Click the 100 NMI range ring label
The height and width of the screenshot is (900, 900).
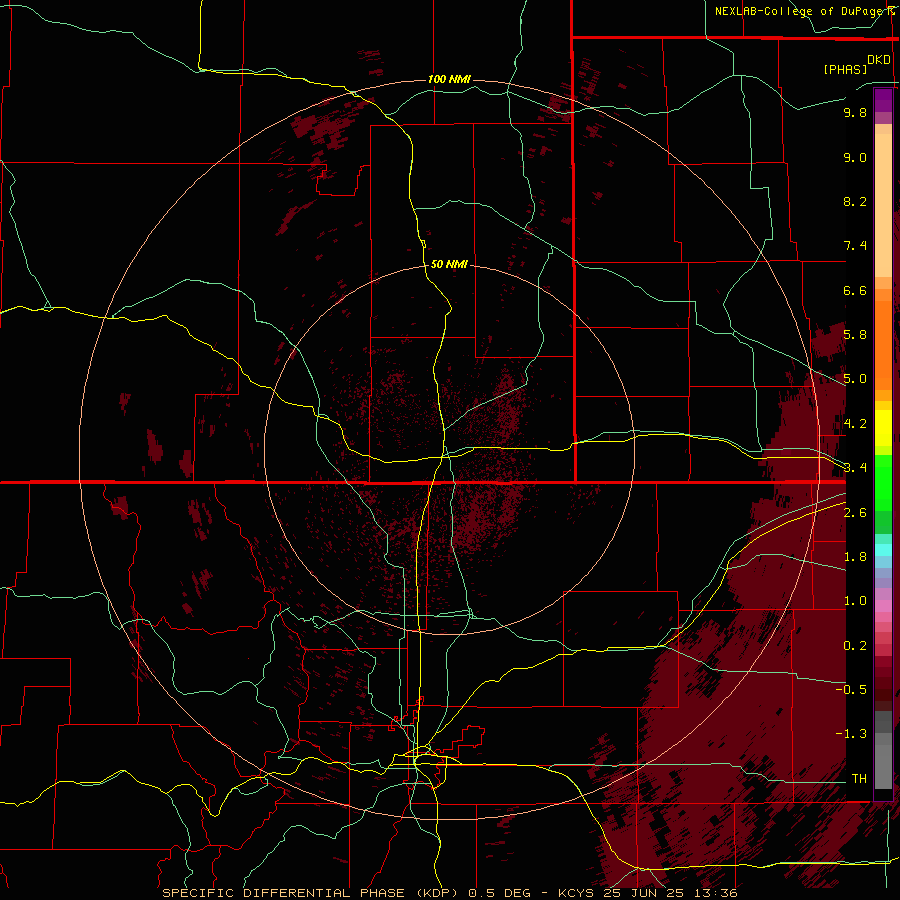[449, 79]
